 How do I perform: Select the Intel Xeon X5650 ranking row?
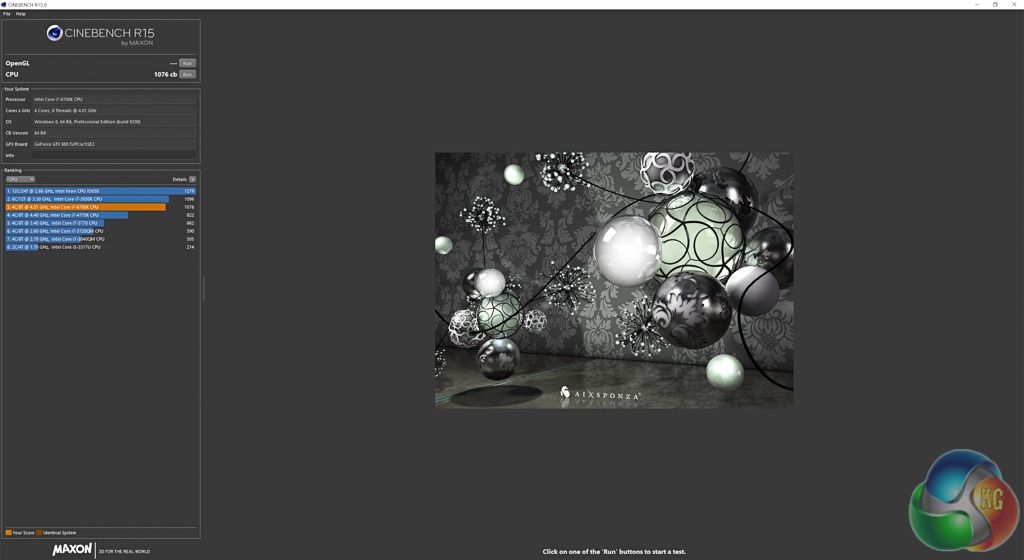coord(101,191)
